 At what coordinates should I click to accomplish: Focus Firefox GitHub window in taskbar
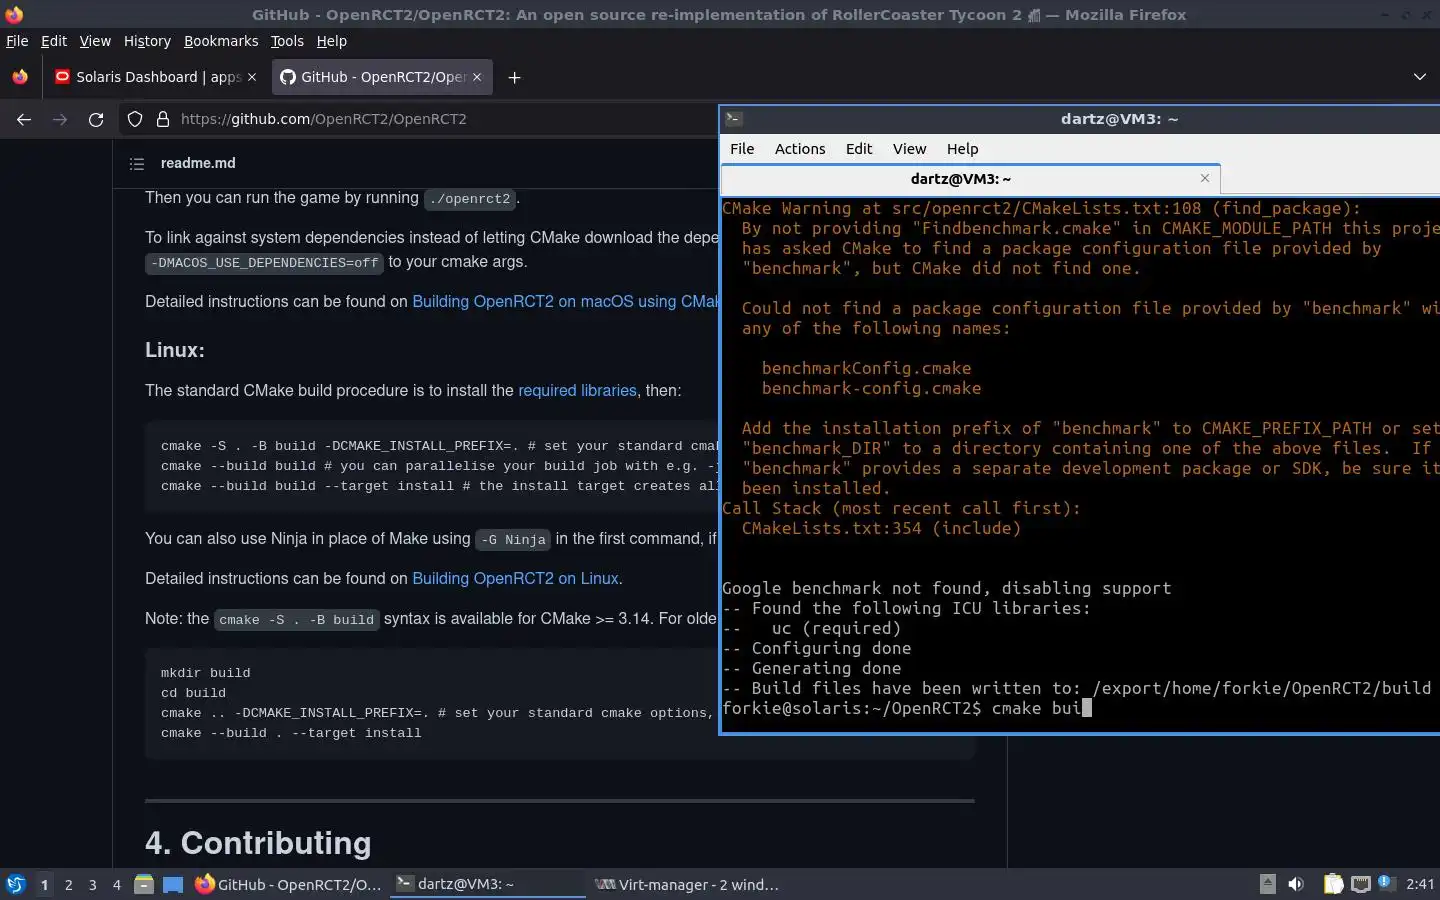[x=288, y=884]
